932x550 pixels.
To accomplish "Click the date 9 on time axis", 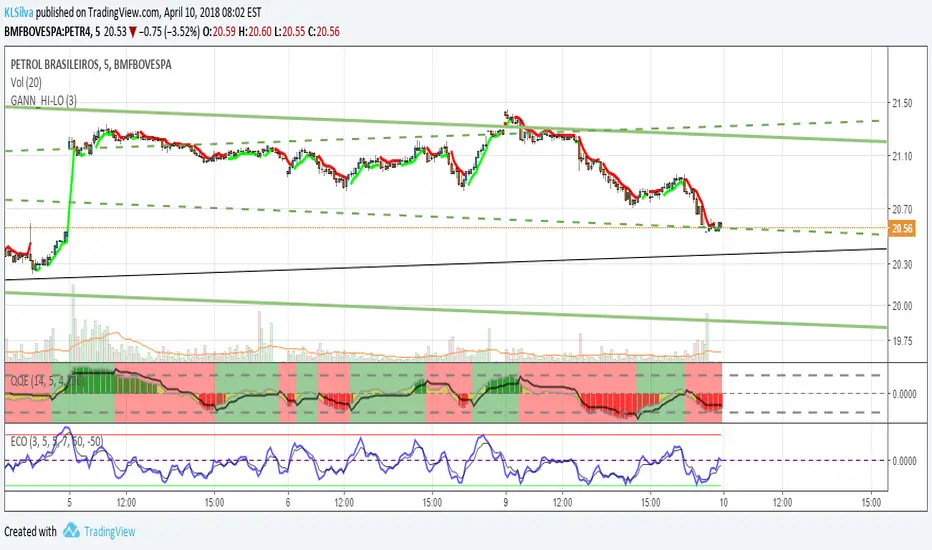I will click(x=506, y=502).
